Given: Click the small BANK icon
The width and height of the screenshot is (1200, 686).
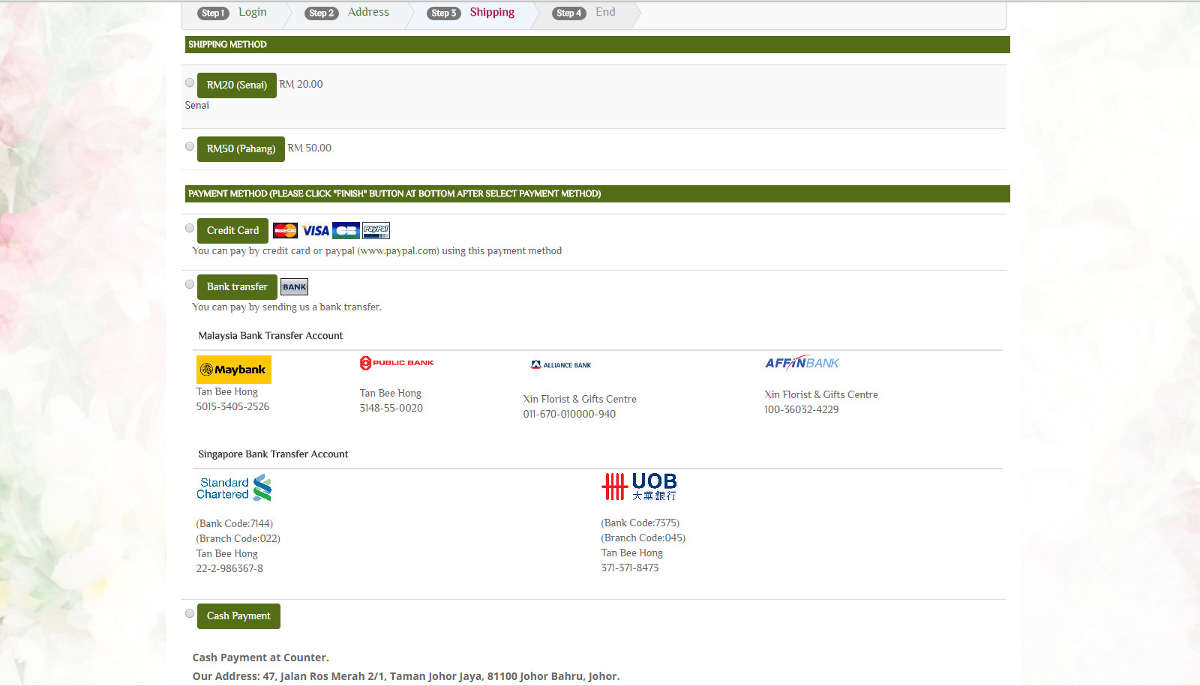Looking at the screenshot, I should click(294, 287).
